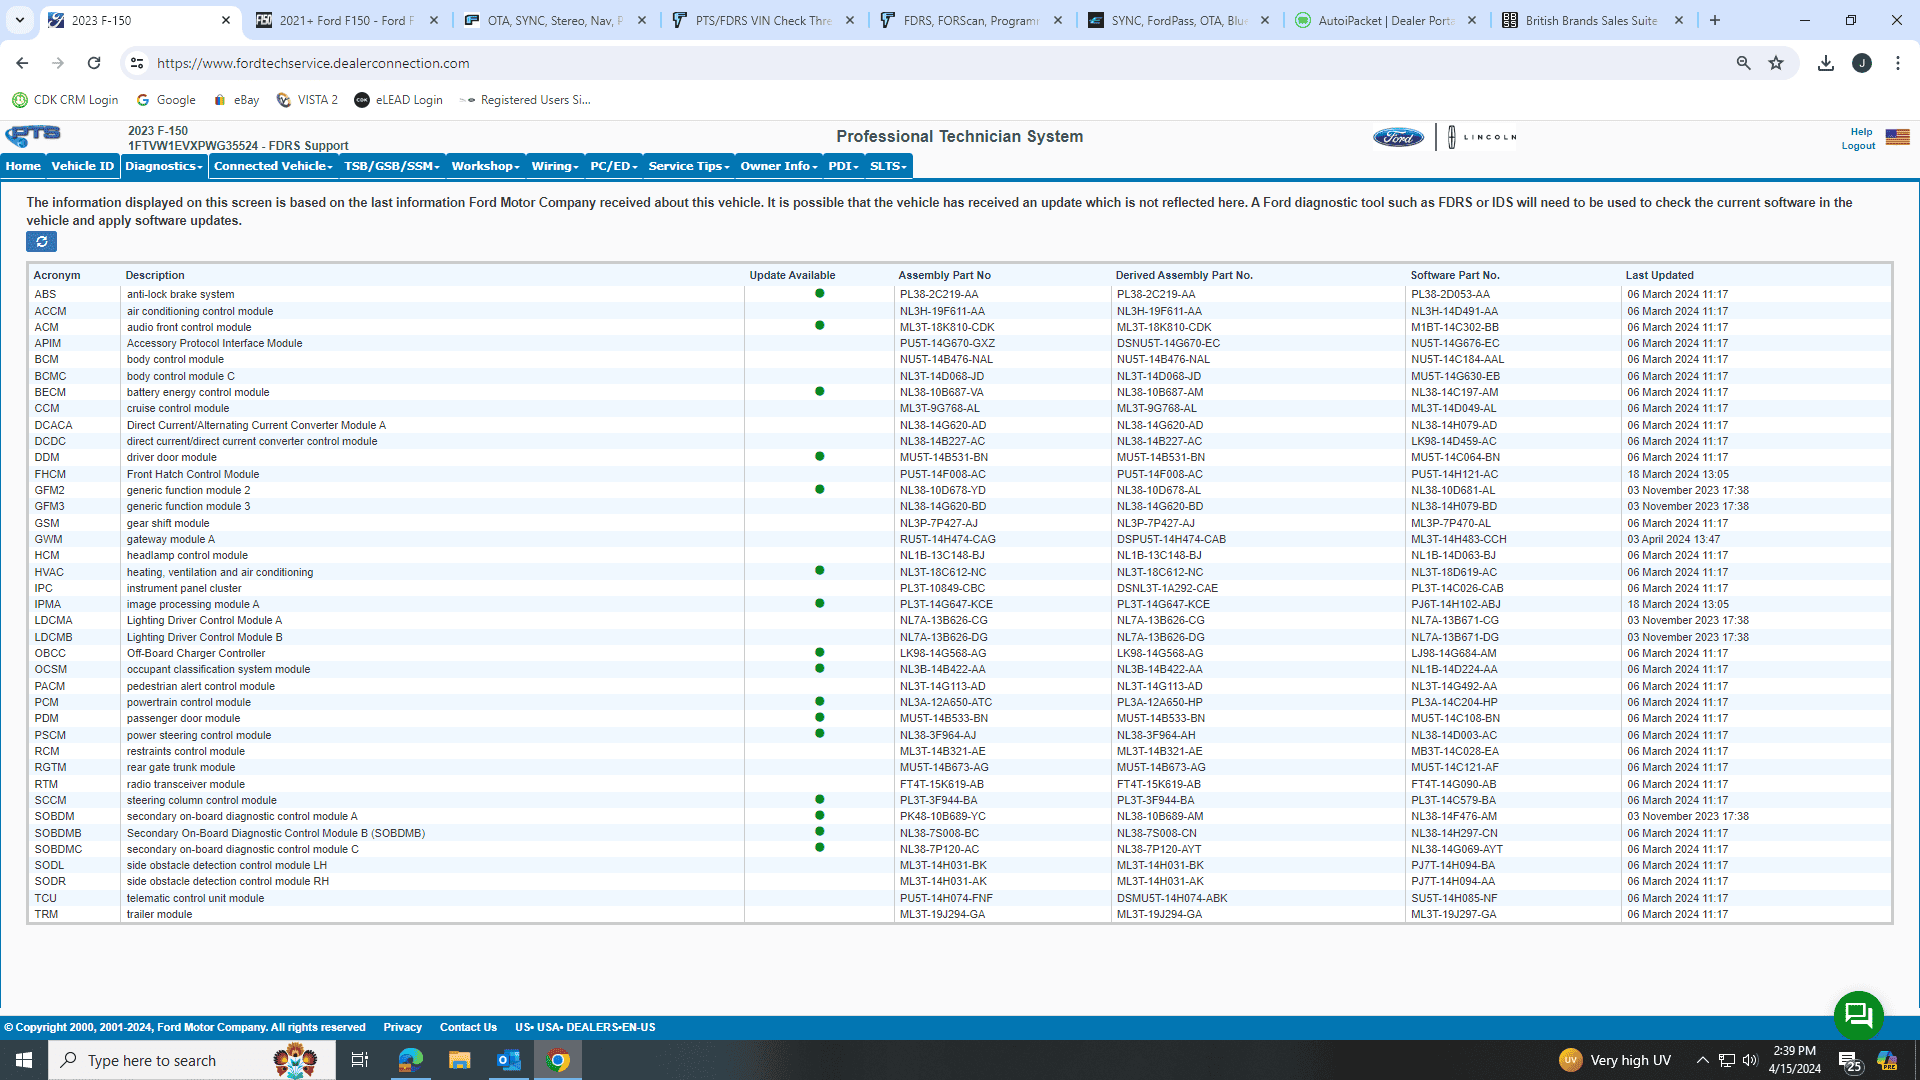Open the green chat bubble icon
This screenshot has height=1080, width=1920.
point(1858,1015)
